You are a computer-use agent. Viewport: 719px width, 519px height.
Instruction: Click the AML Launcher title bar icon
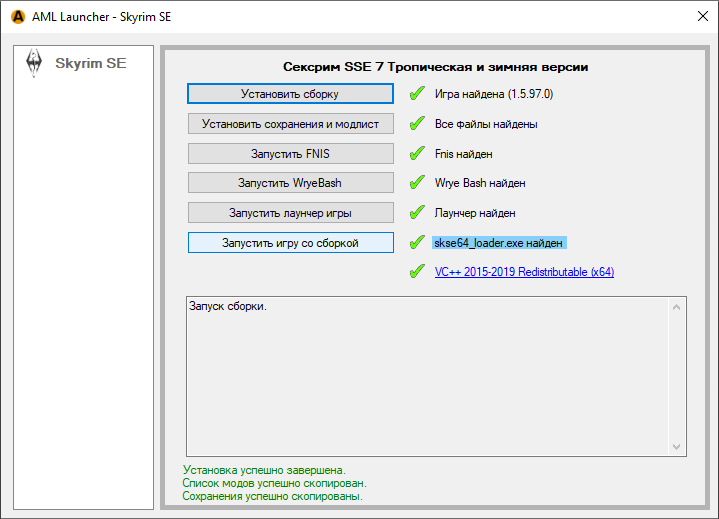coord(16,16)
